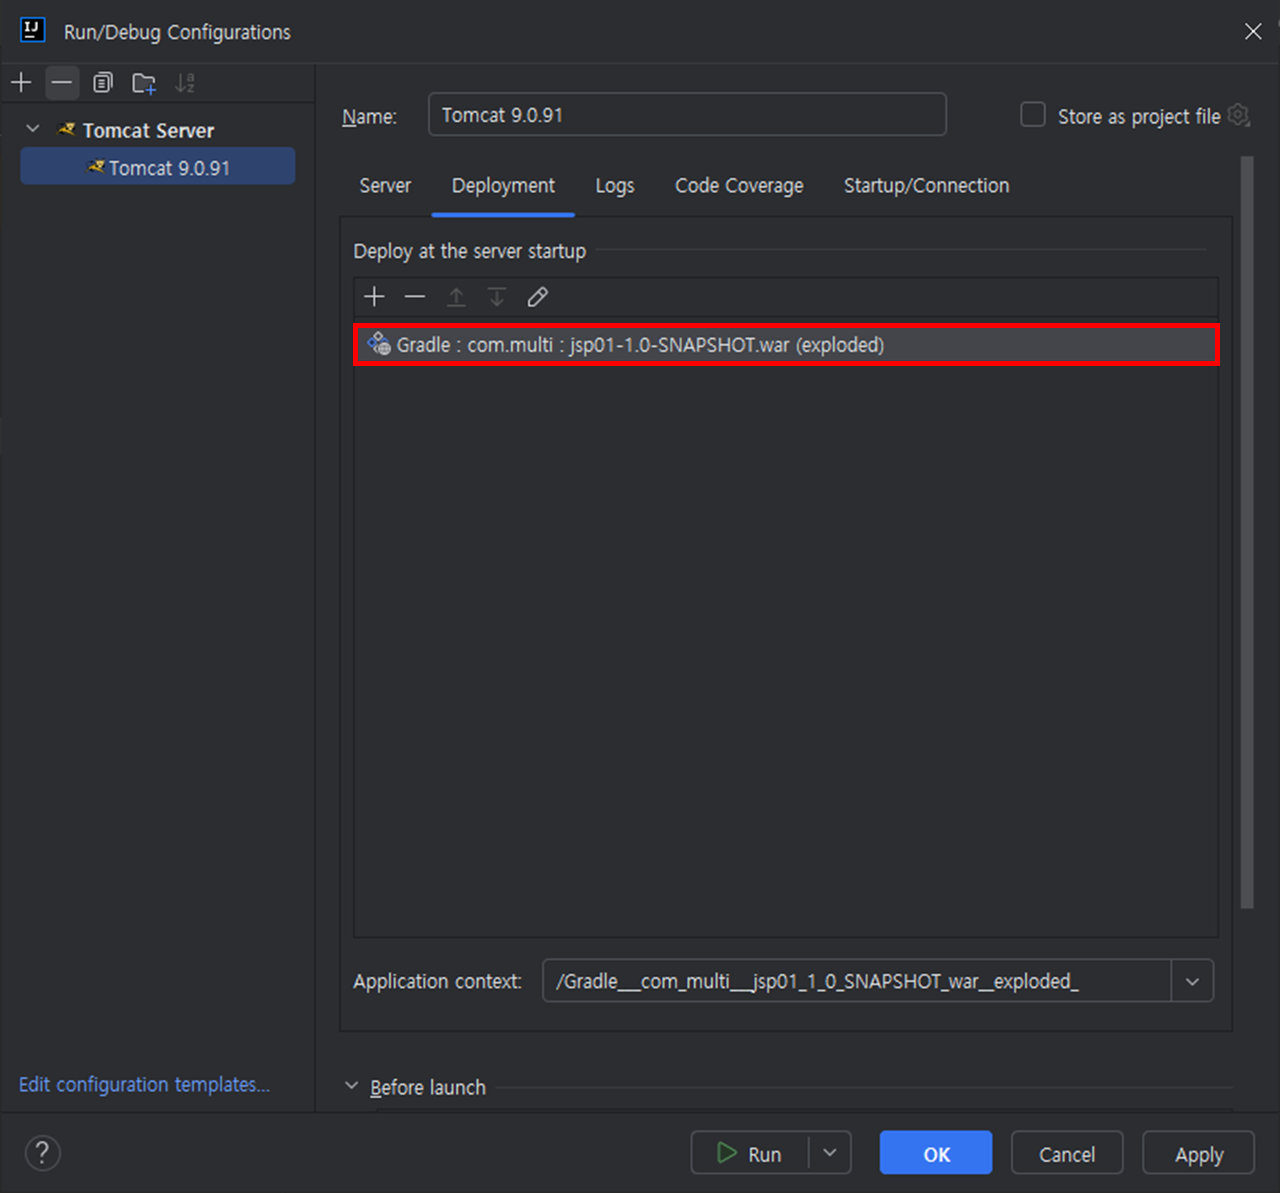Select the Tomcat Server group node
This screenshot has height=1193, width=1280.
click(x=148, y=130)
